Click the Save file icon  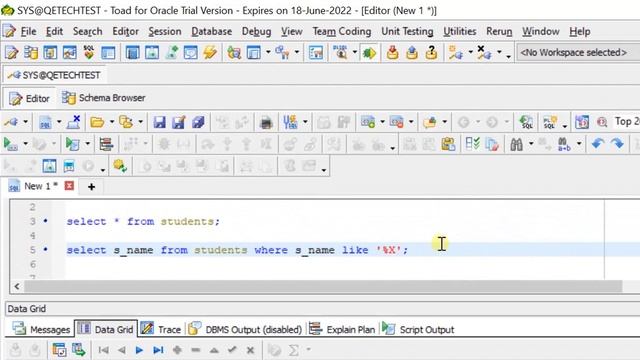159,122
